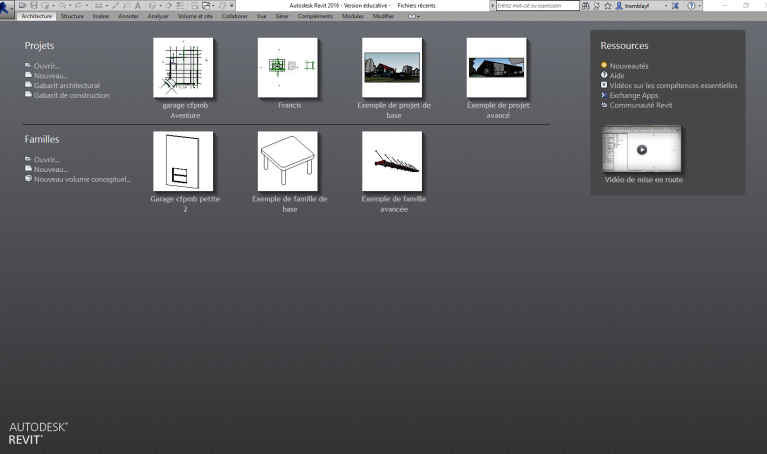Open the Gérer ribbon tab
Screen dimensions: 767x454
point(282,16)
